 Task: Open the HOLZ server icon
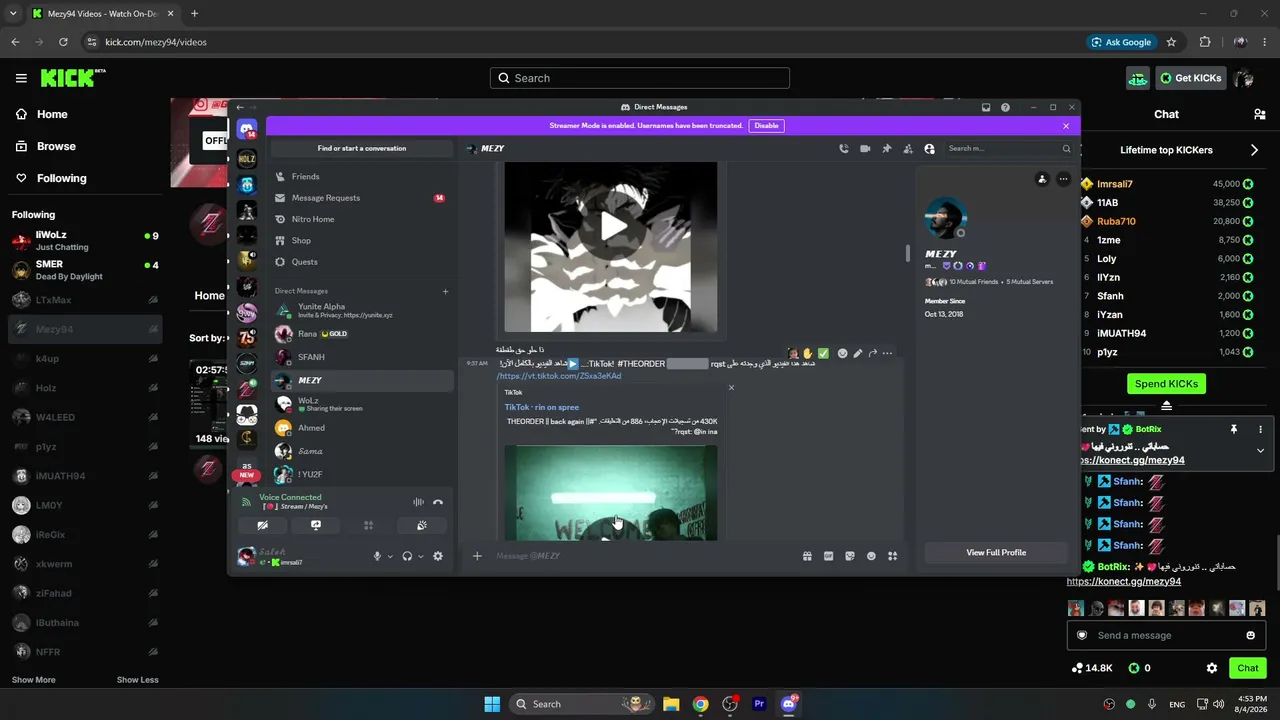pos(247,159)
